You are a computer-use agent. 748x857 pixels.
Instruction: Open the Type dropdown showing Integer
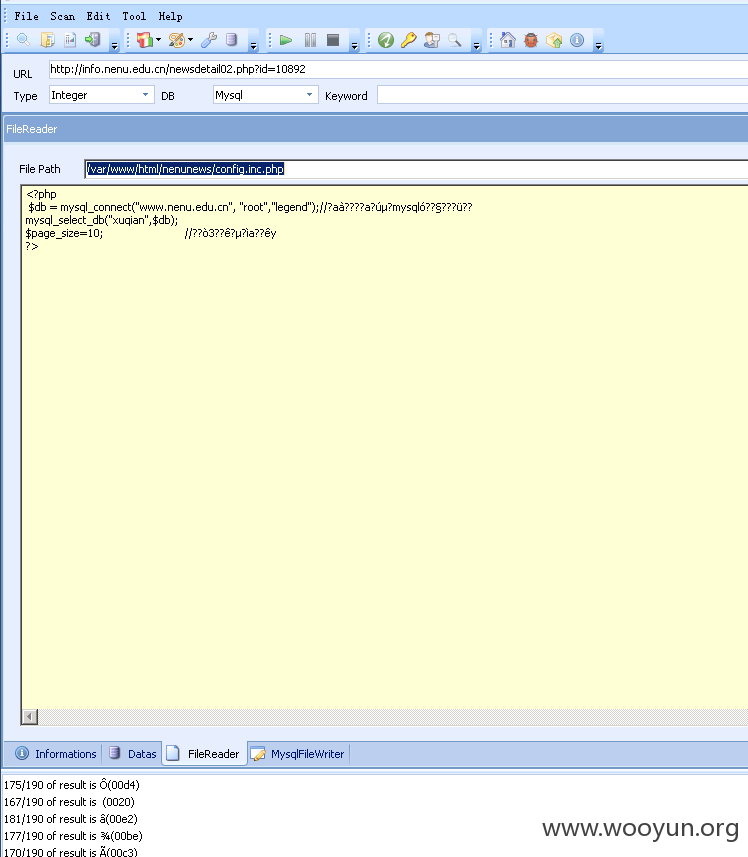pyautogui.click(x=102, y=95)
